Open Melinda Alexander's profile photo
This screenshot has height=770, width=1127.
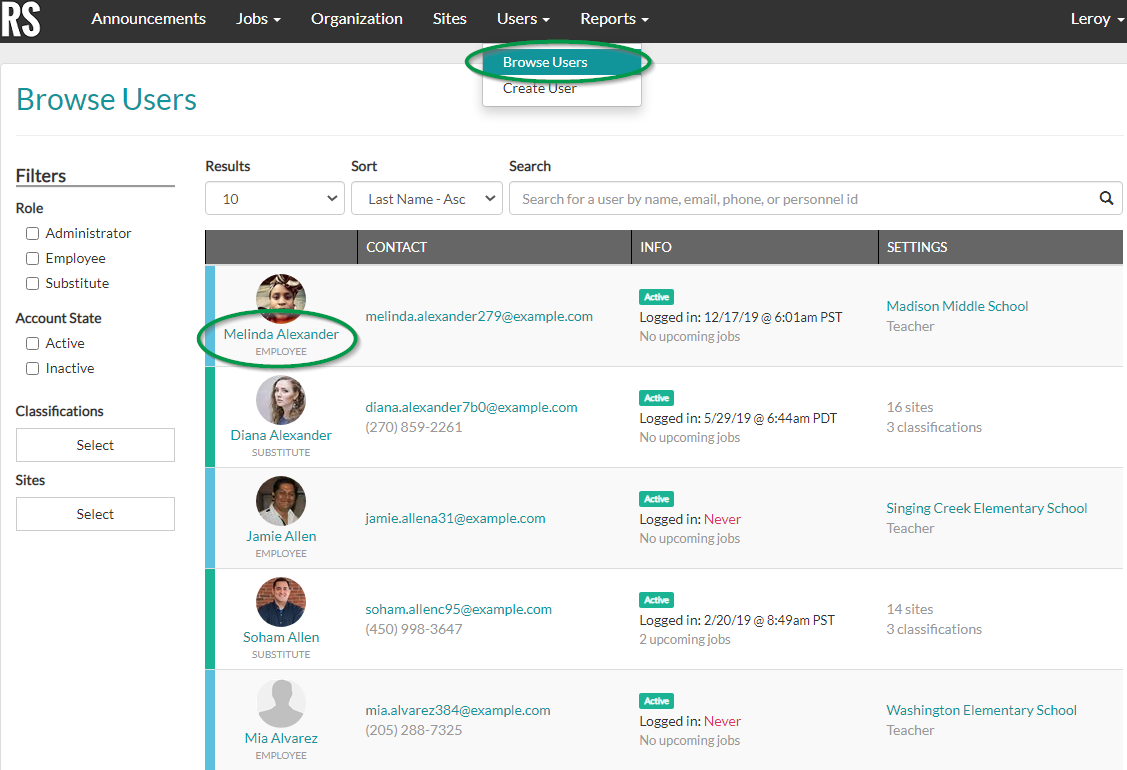[281, 297]
